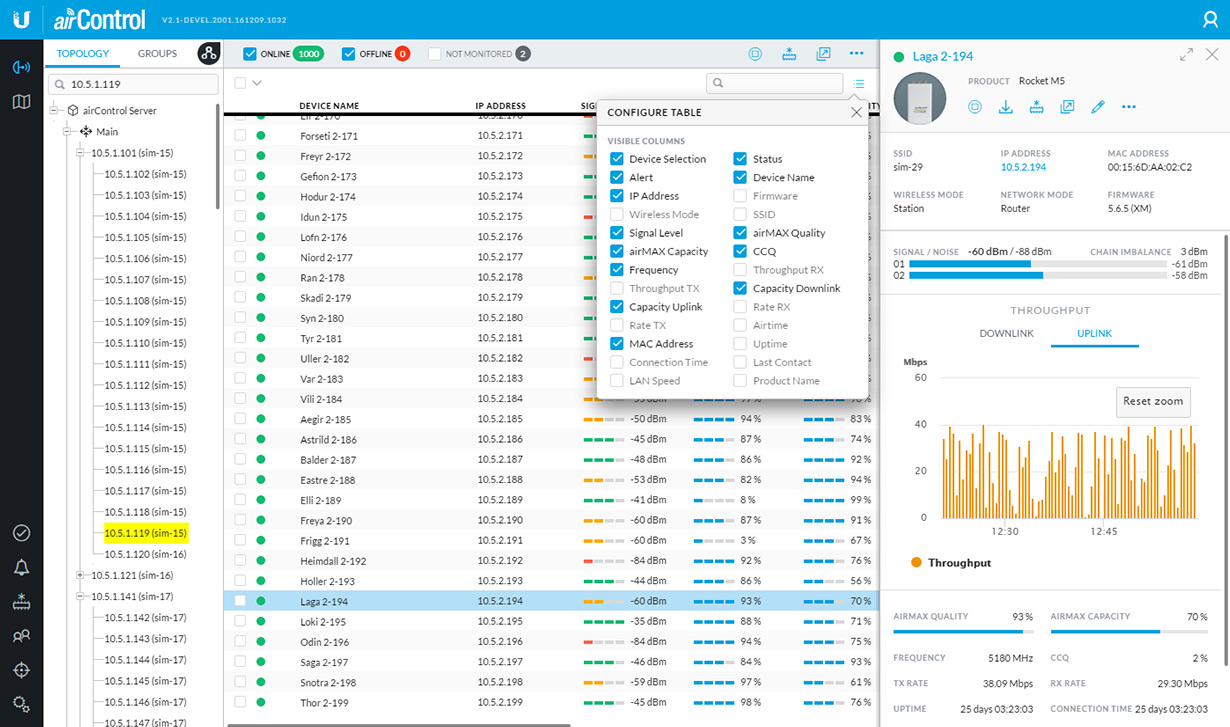This screenshot has width=1230, height=727.
Task: Click open-in-window icon in device list toolbar
Action: click(823, 54)
